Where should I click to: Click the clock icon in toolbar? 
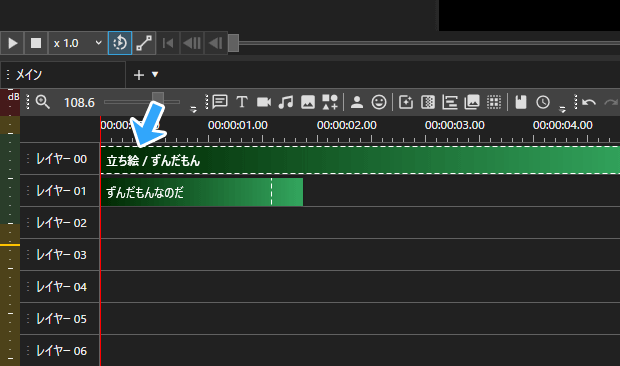pyautogui.click(x=543, y=102)
